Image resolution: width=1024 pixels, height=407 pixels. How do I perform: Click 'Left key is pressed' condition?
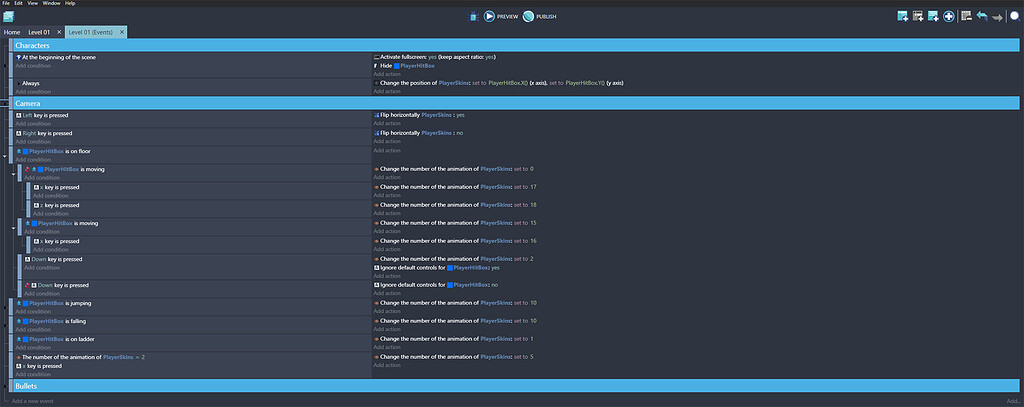pos(42,115)
